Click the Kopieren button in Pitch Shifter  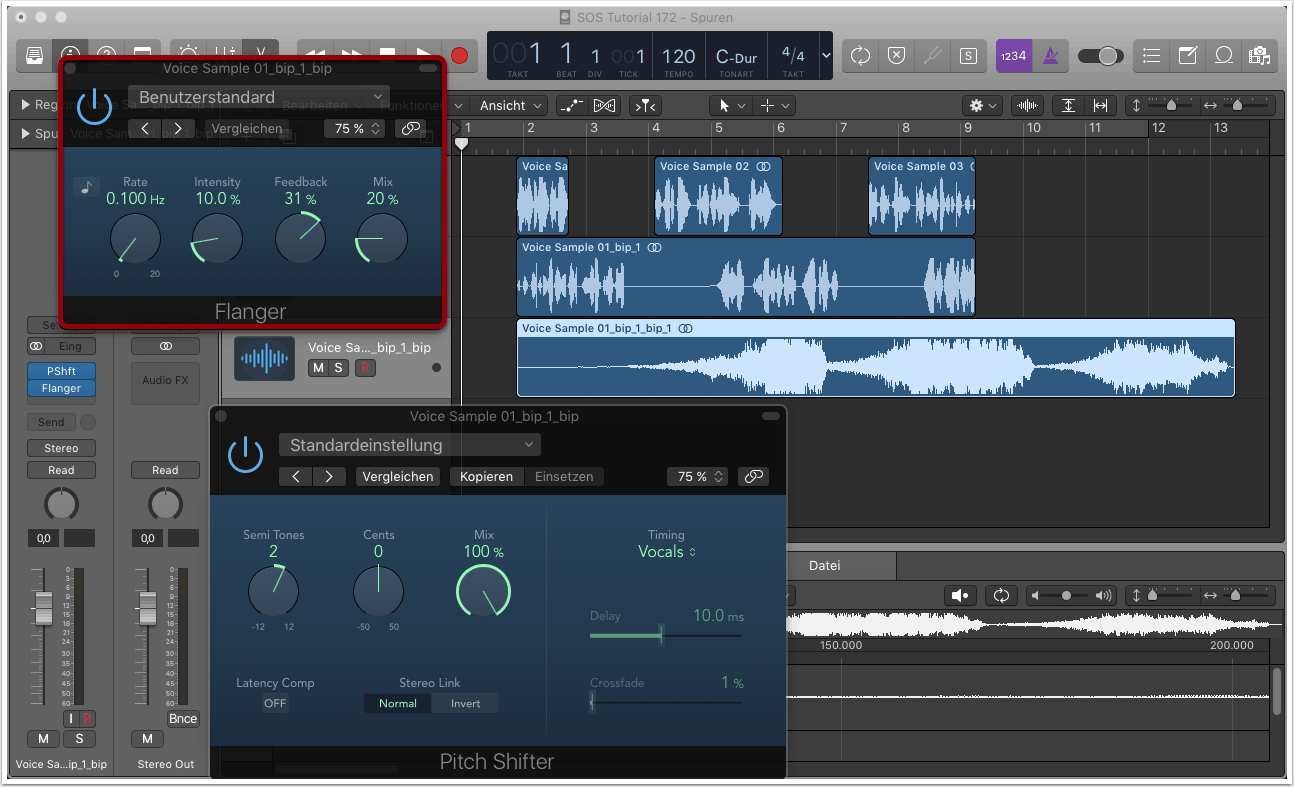pos(486,477)
